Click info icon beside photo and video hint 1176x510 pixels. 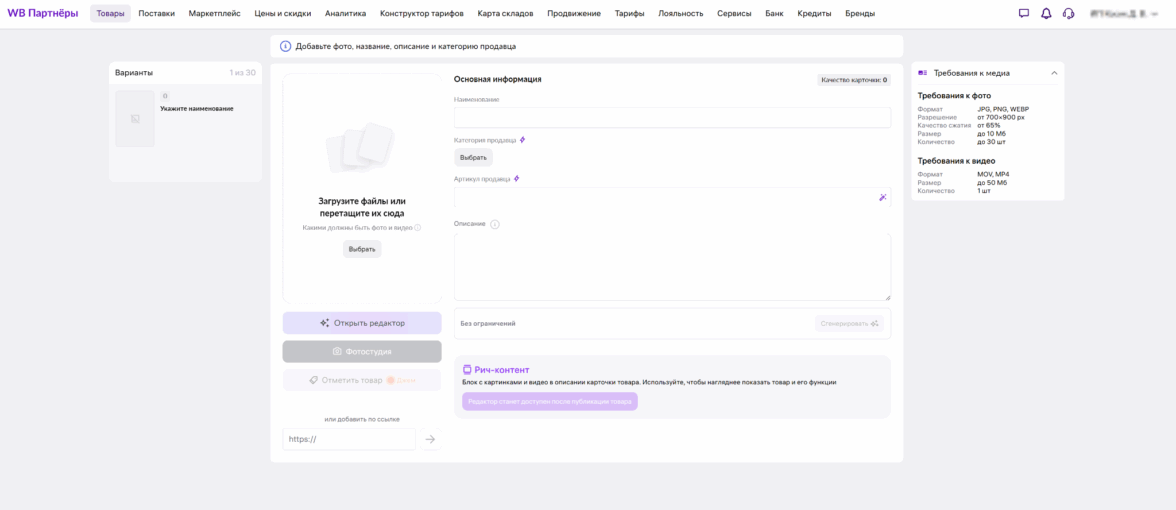(x=418, y=228)
